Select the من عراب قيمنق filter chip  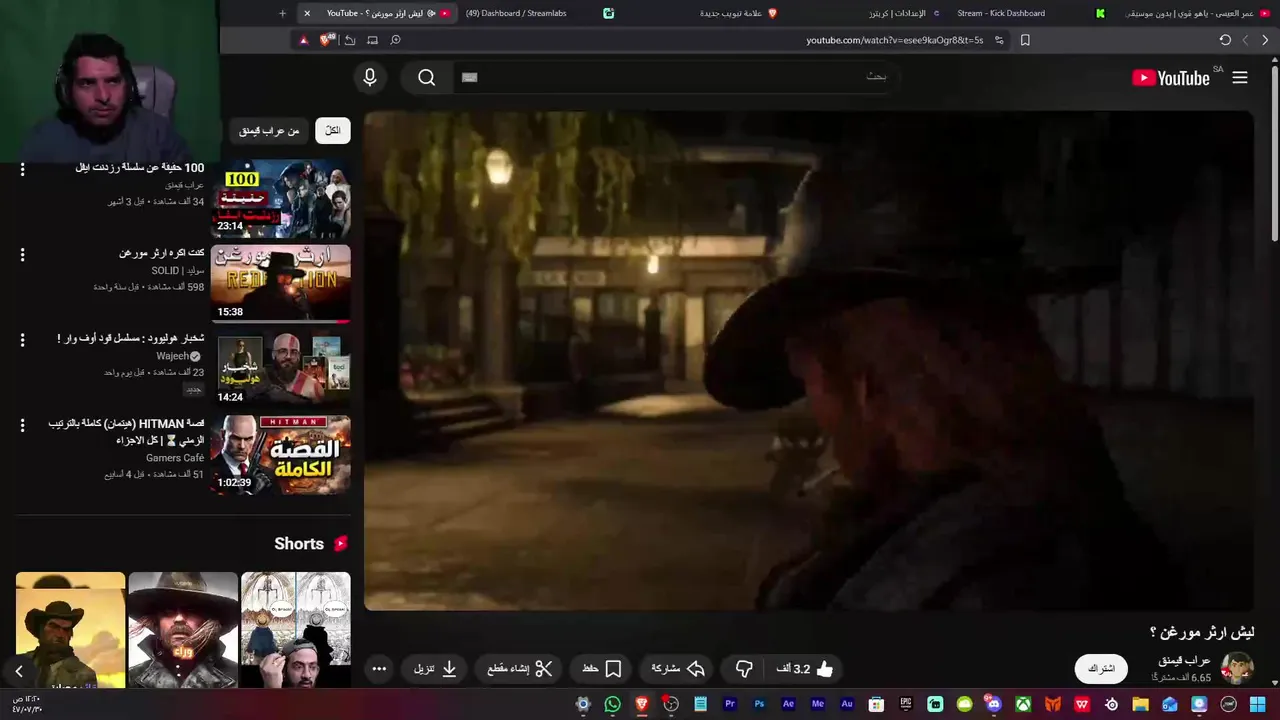tap(270, 131)
